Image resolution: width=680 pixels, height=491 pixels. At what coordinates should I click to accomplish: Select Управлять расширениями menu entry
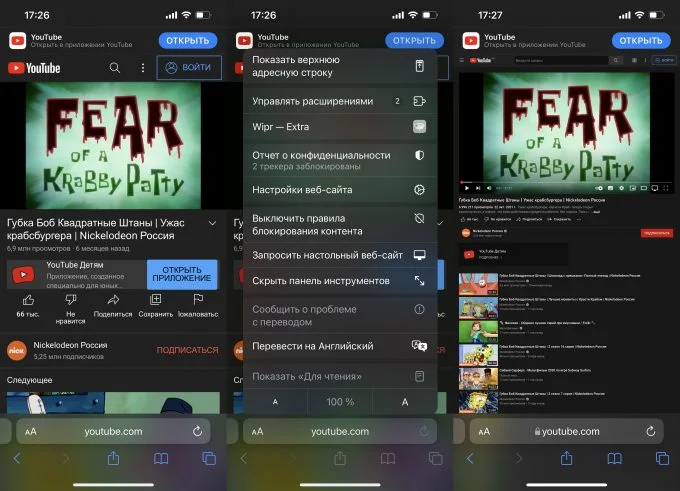[340, 101]
